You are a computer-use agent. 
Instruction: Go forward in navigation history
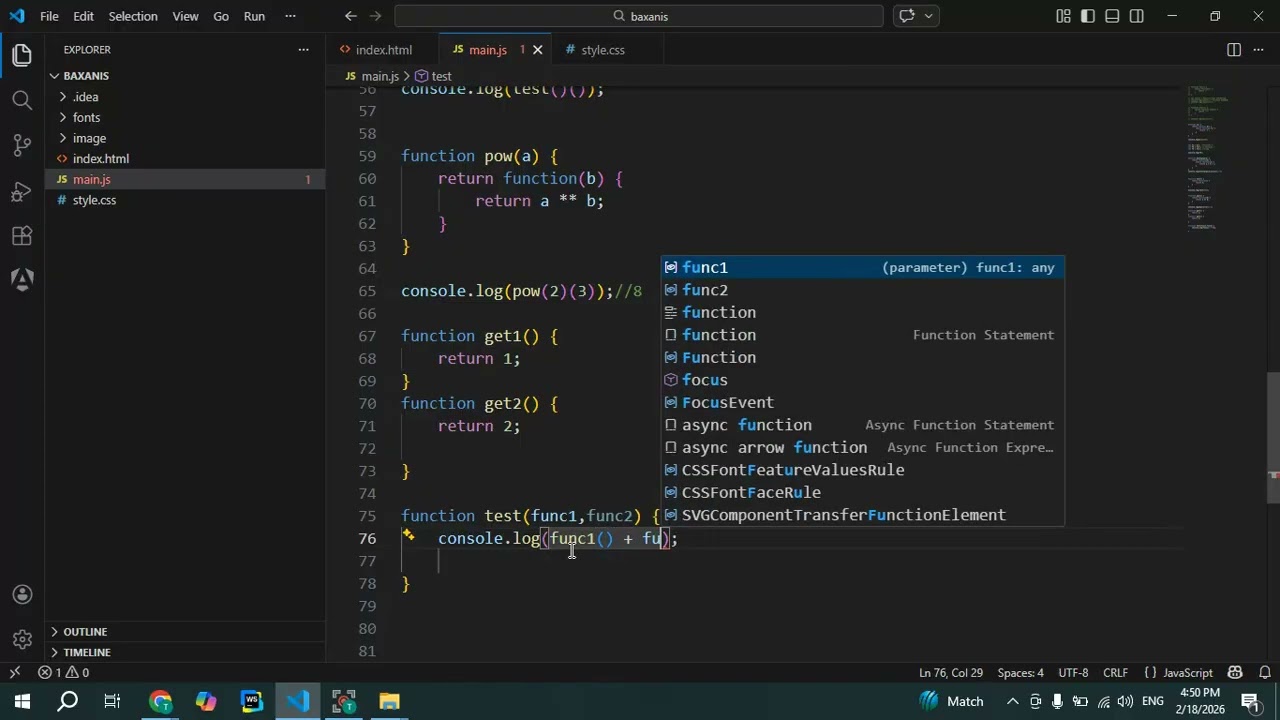click(378, 16)
